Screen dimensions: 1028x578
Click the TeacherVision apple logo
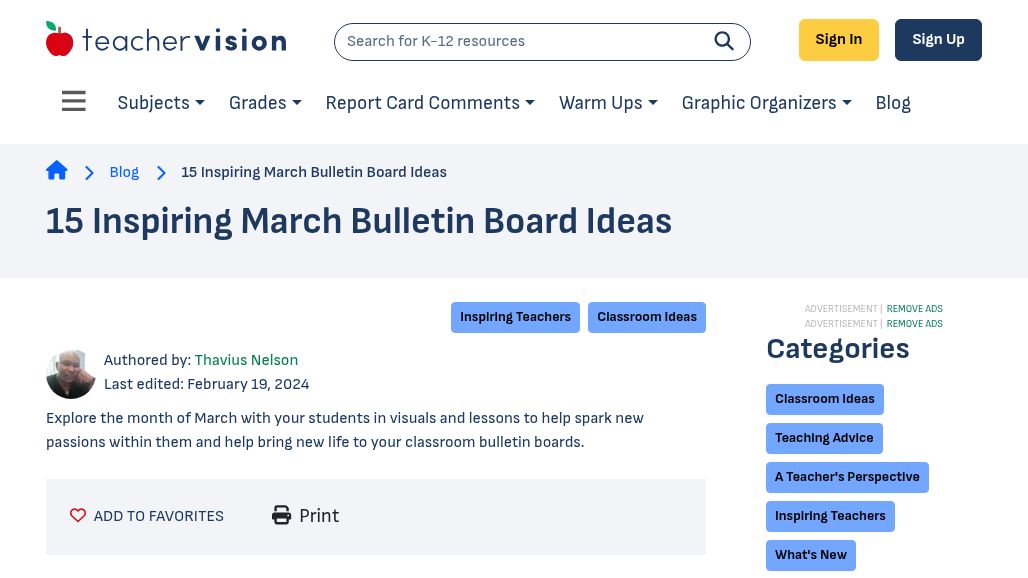(x=60, y=40)
